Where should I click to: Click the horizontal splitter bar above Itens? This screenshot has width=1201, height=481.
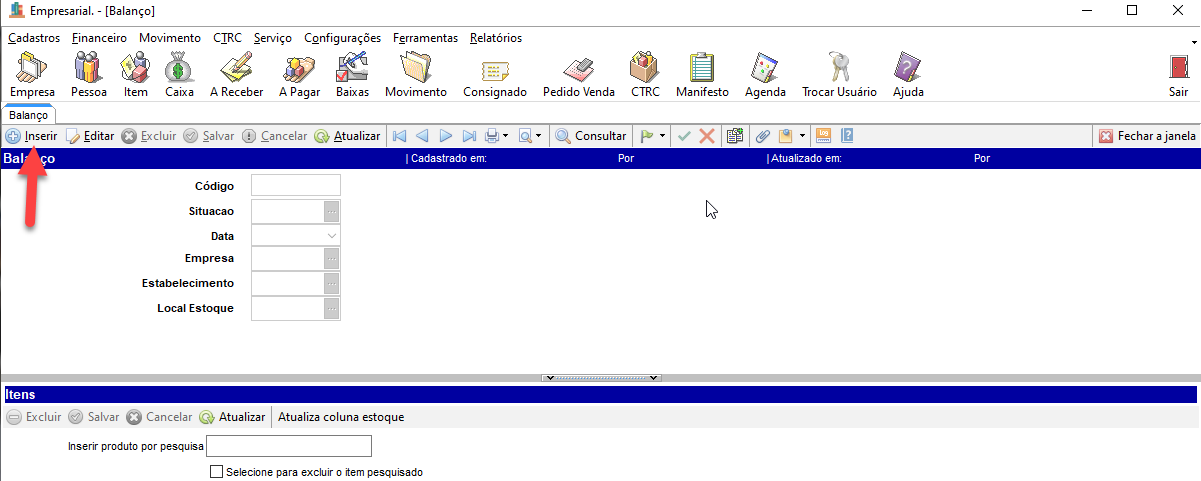click(600, 378)
